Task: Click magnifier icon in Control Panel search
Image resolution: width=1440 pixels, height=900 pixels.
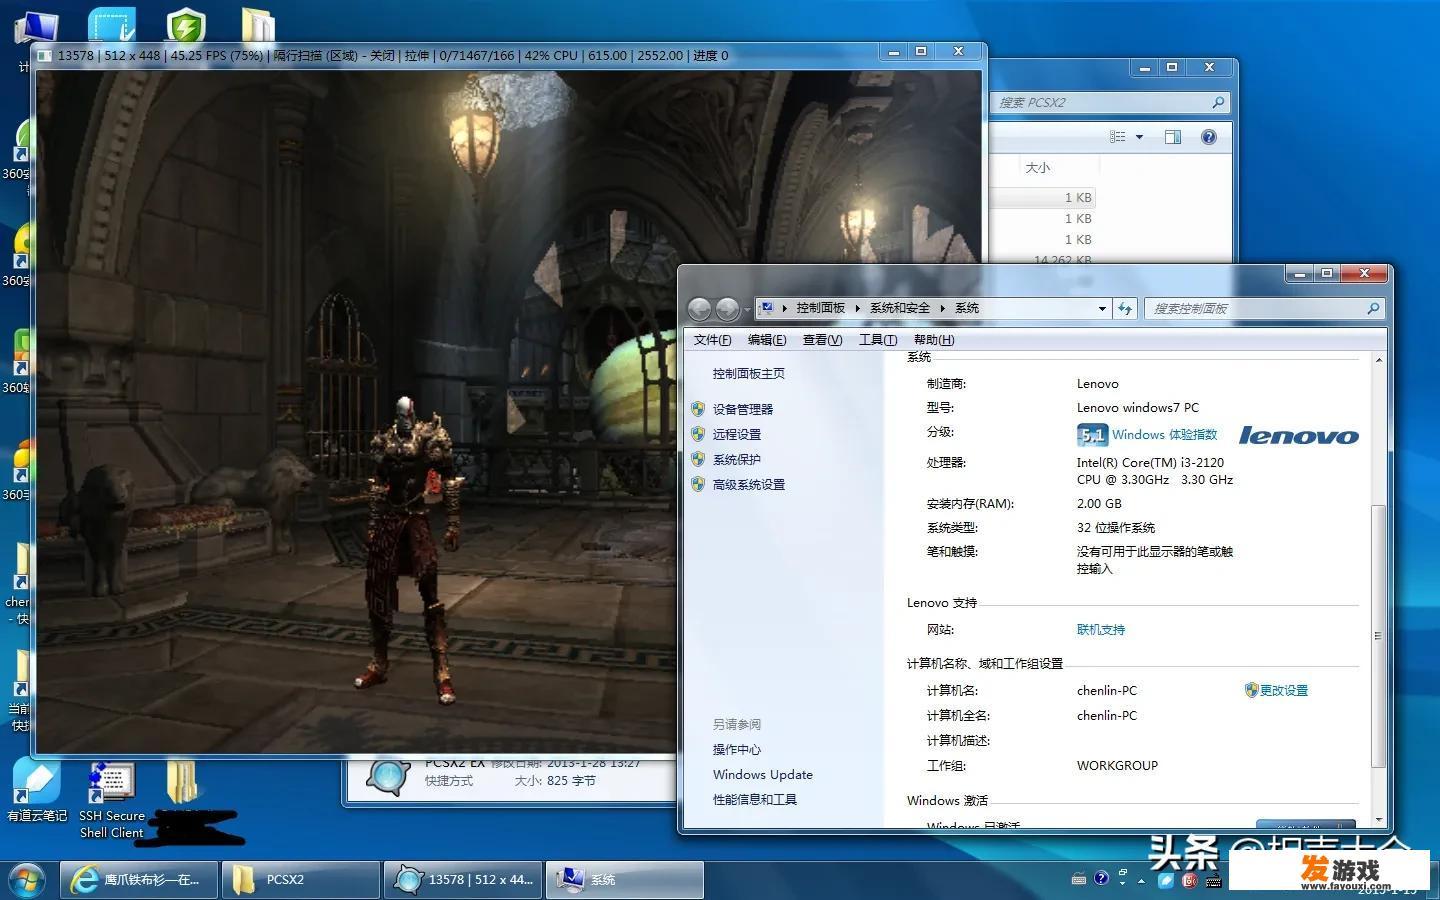Action: click(1373, 309)
